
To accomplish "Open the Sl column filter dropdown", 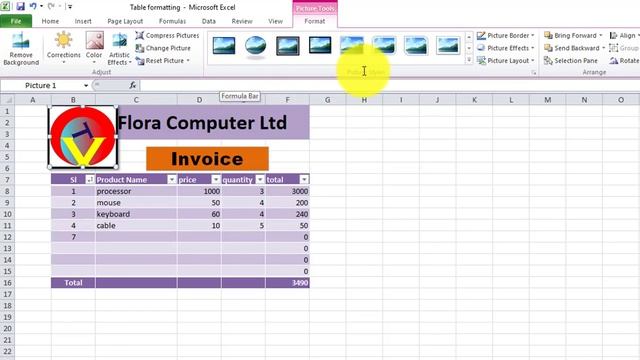I will (x=89, y=179).
